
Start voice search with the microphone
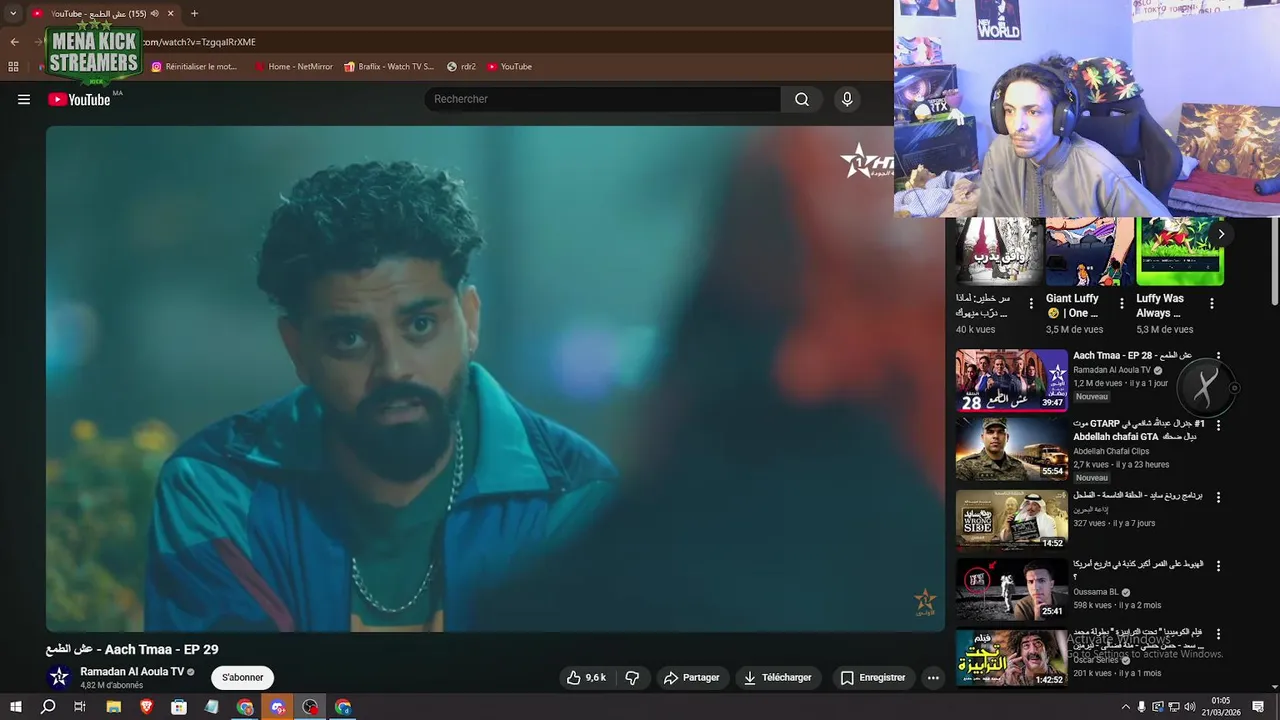tap(847, 99)
